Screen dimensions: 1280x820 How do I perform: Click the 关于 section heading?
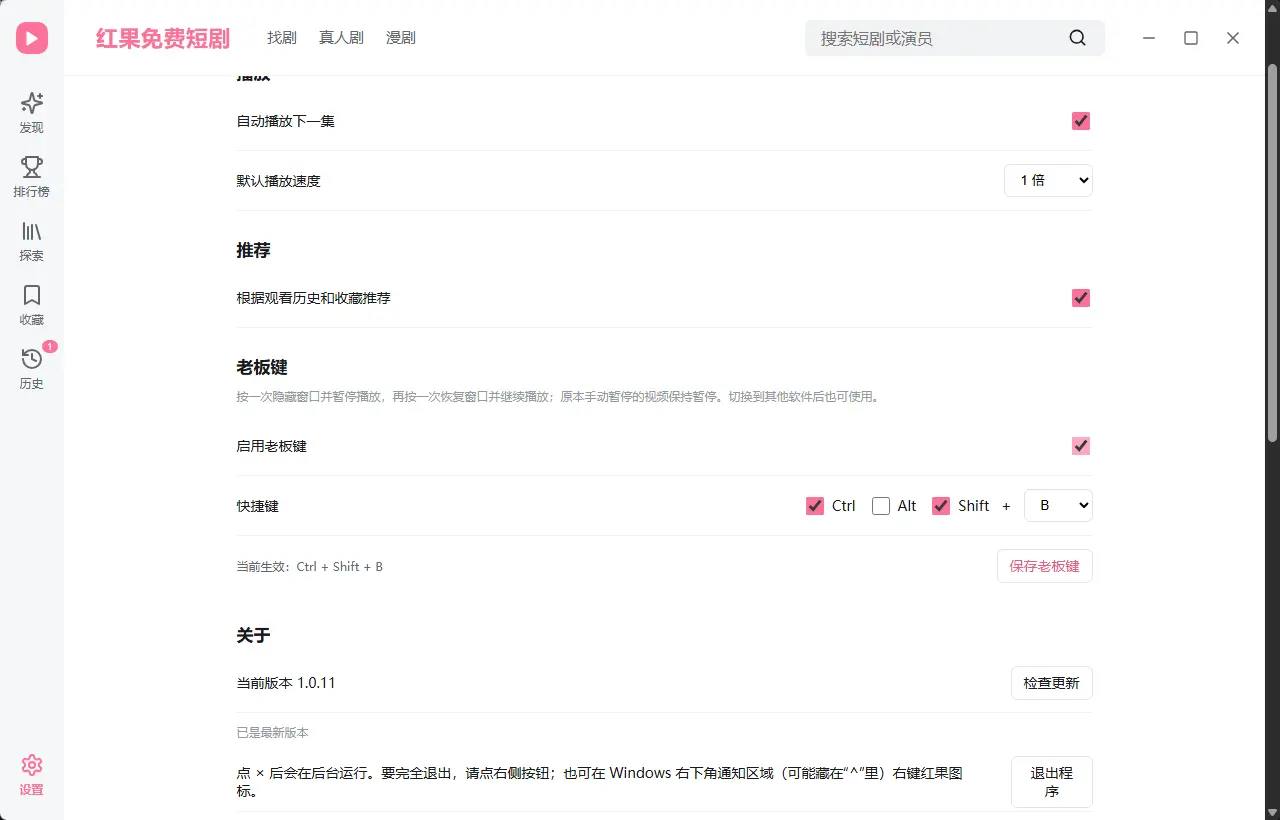tap(254, 635)
